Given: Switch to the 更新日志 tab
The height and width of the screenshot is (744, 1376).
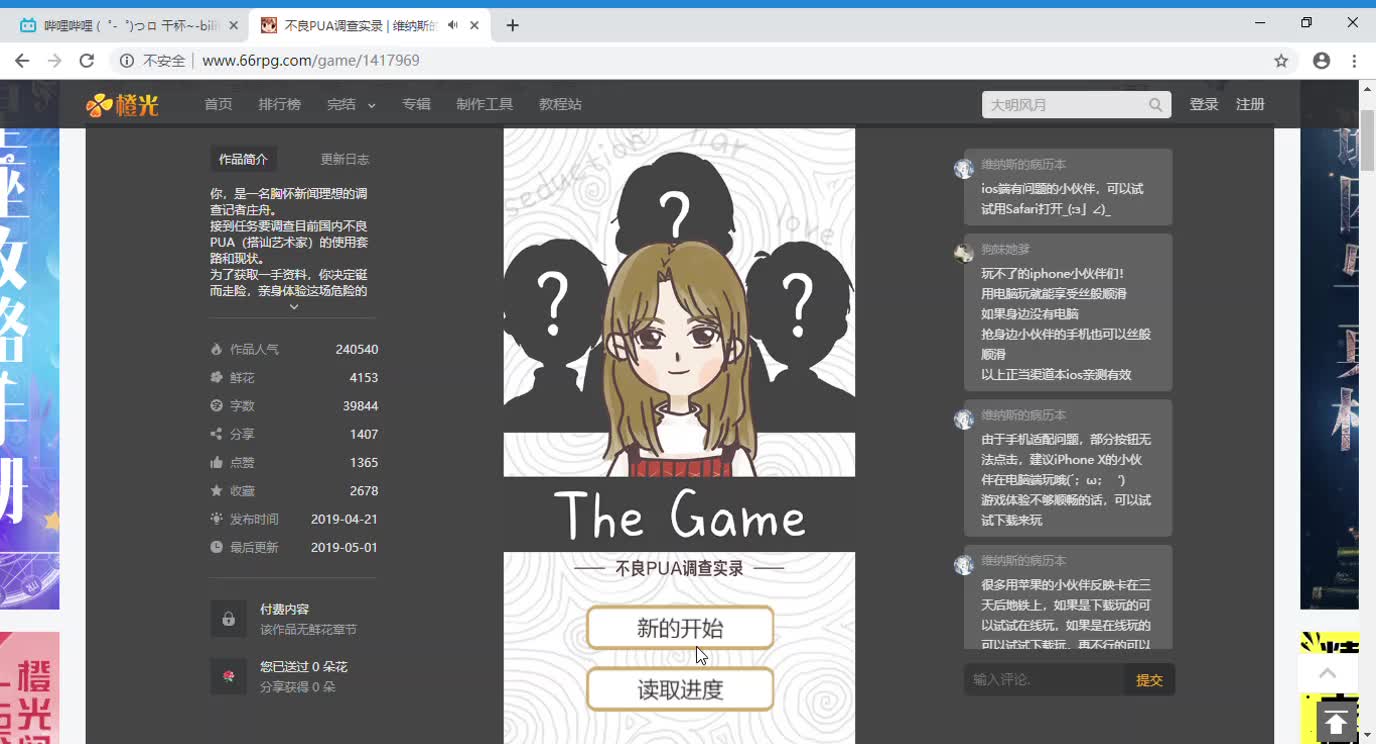Looking at the screenshot, I should tap(344, 159).
